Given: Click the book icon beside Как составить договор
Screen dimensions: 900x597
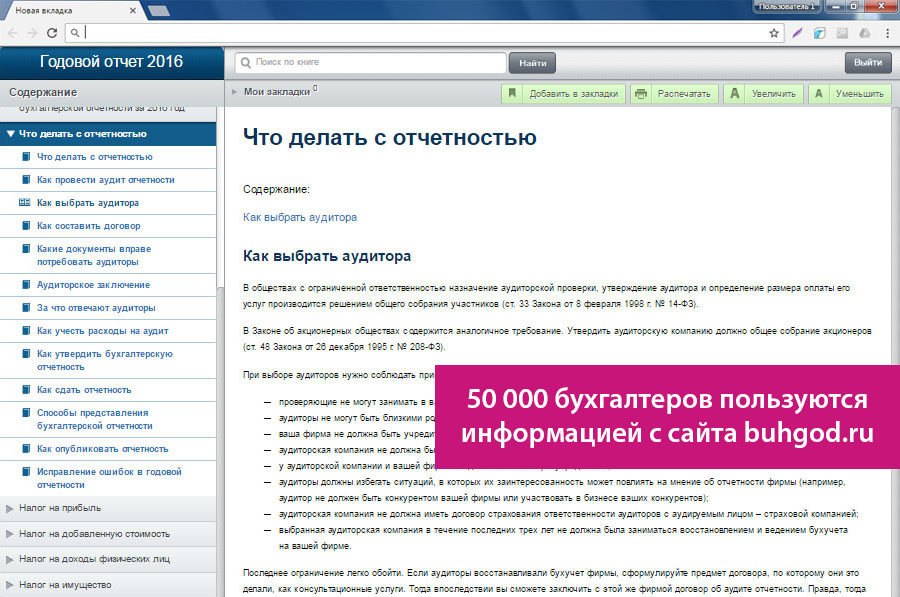Looking at the screenshot, I should click(26, 226).
